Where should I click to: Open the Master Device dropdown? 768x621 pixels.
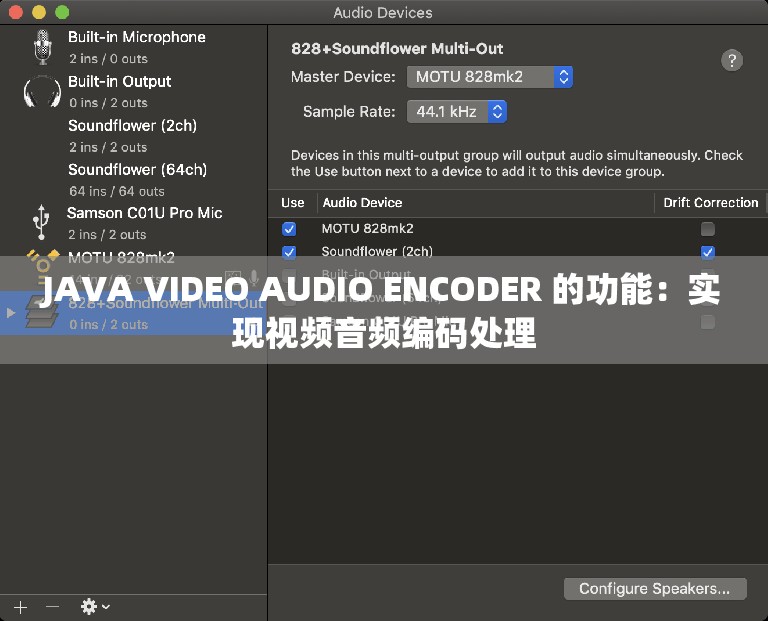(490, 77)
